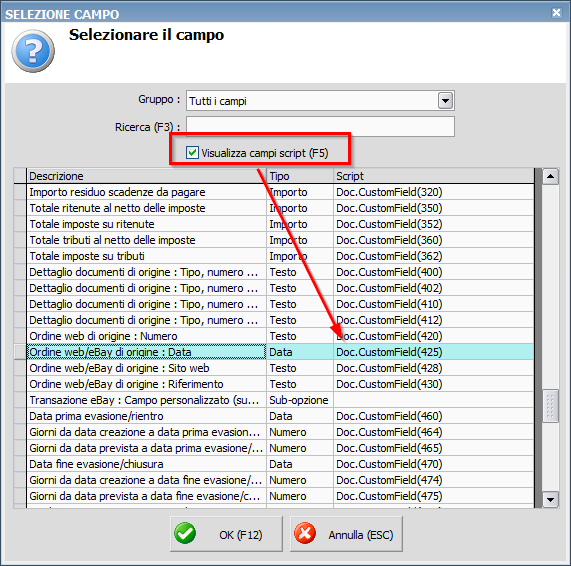Focus the Ricerca (F3) search field
The width and height of the screenshot is (571, 566).
click(320, 127)
